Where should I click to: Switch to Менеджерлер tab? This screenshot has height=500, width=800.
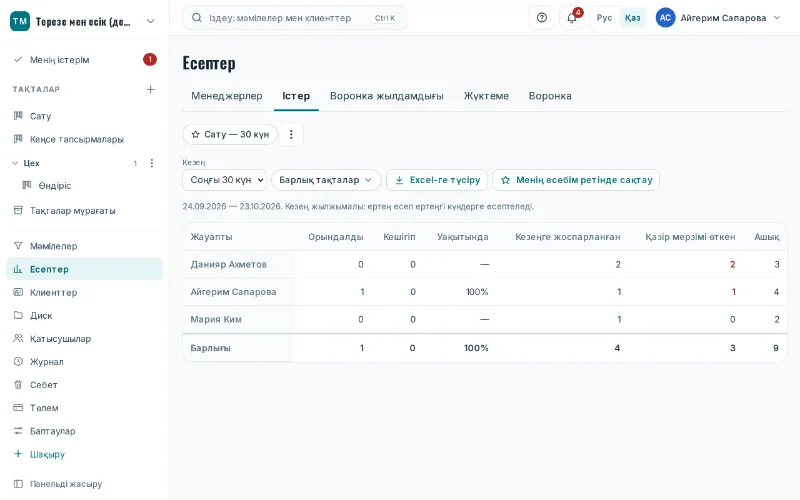click(227, 96)
